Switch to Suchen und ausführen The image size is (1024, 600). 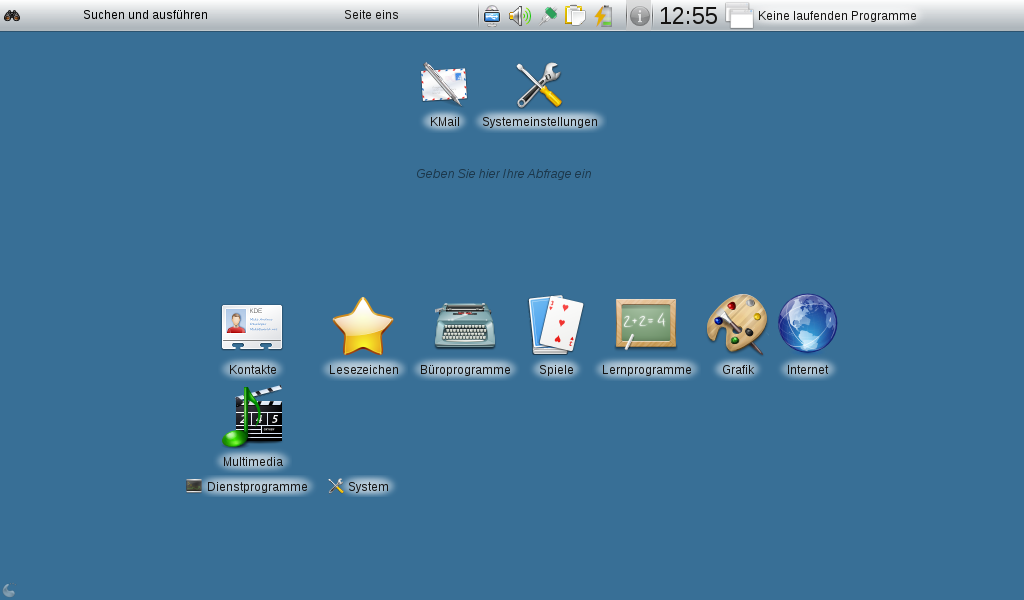point(144,15)
